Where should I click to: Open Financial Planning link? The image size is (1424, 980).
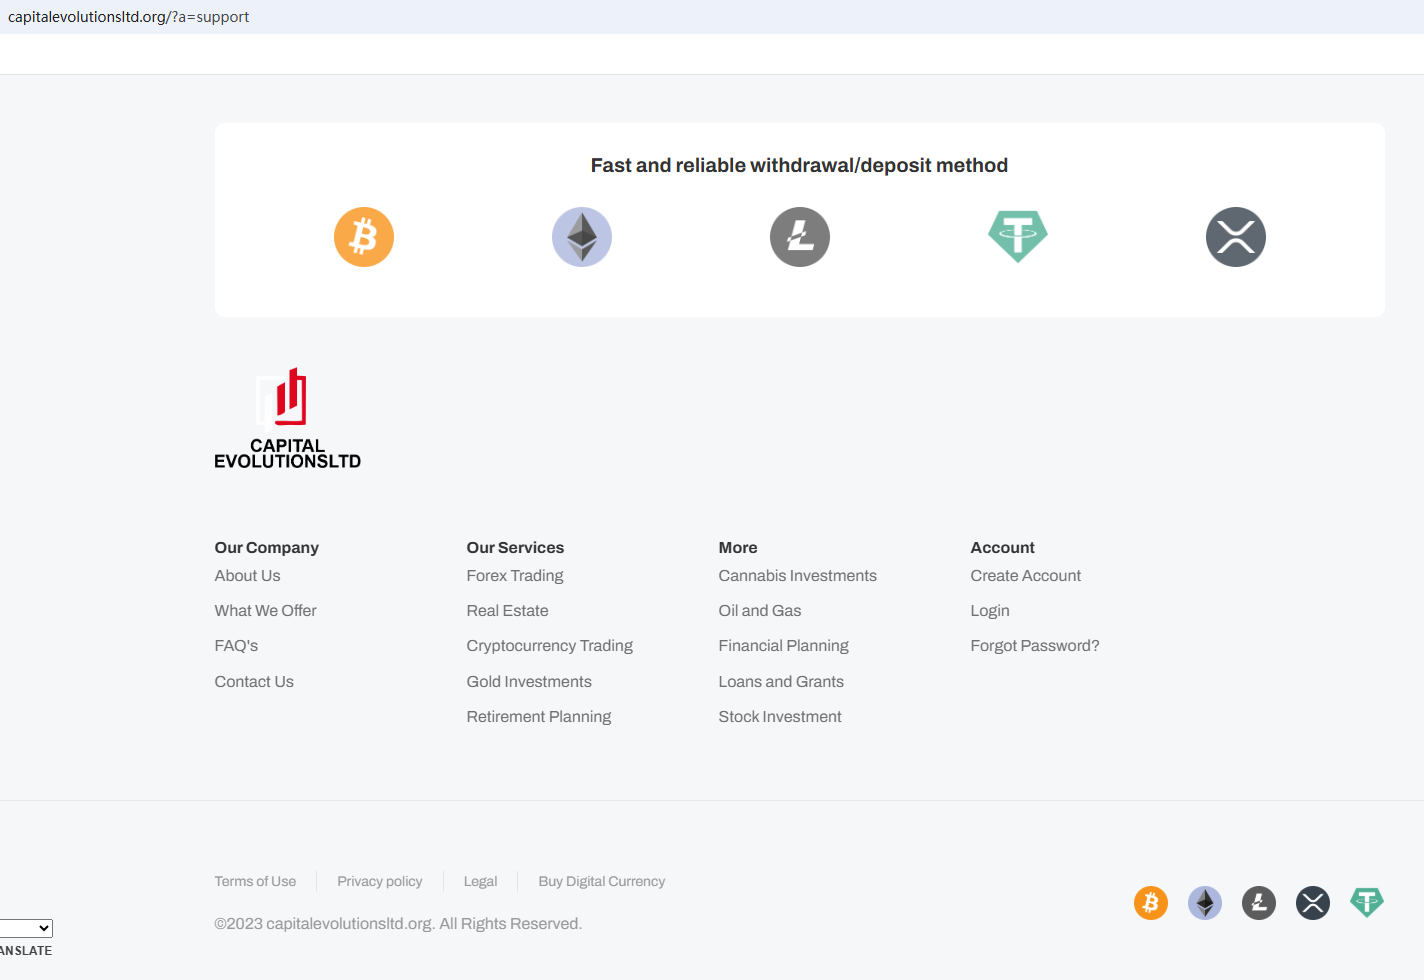tap(783, 646)
